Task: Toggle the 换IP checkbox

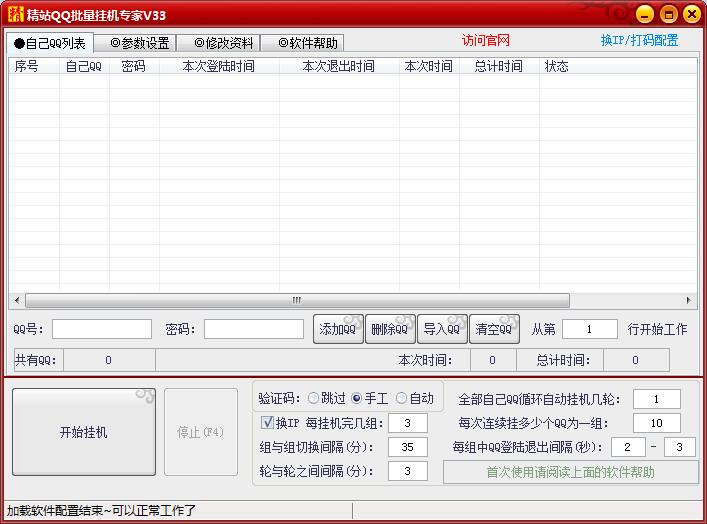Action: point(280,423)
